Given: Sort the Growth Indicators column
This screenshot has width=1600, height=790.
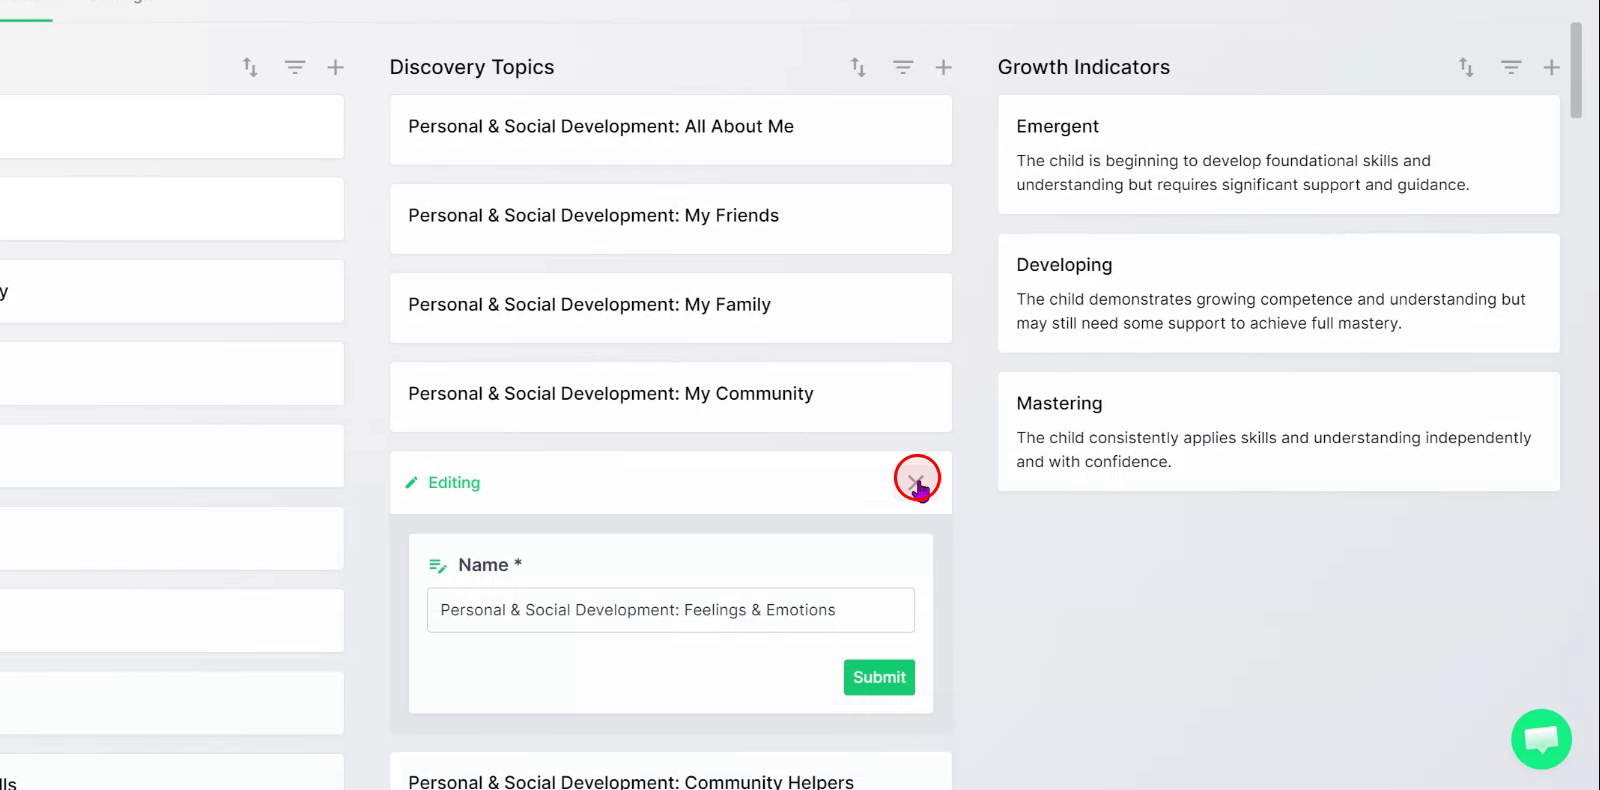Looking at the screenshot, I should pos(1466,67).
